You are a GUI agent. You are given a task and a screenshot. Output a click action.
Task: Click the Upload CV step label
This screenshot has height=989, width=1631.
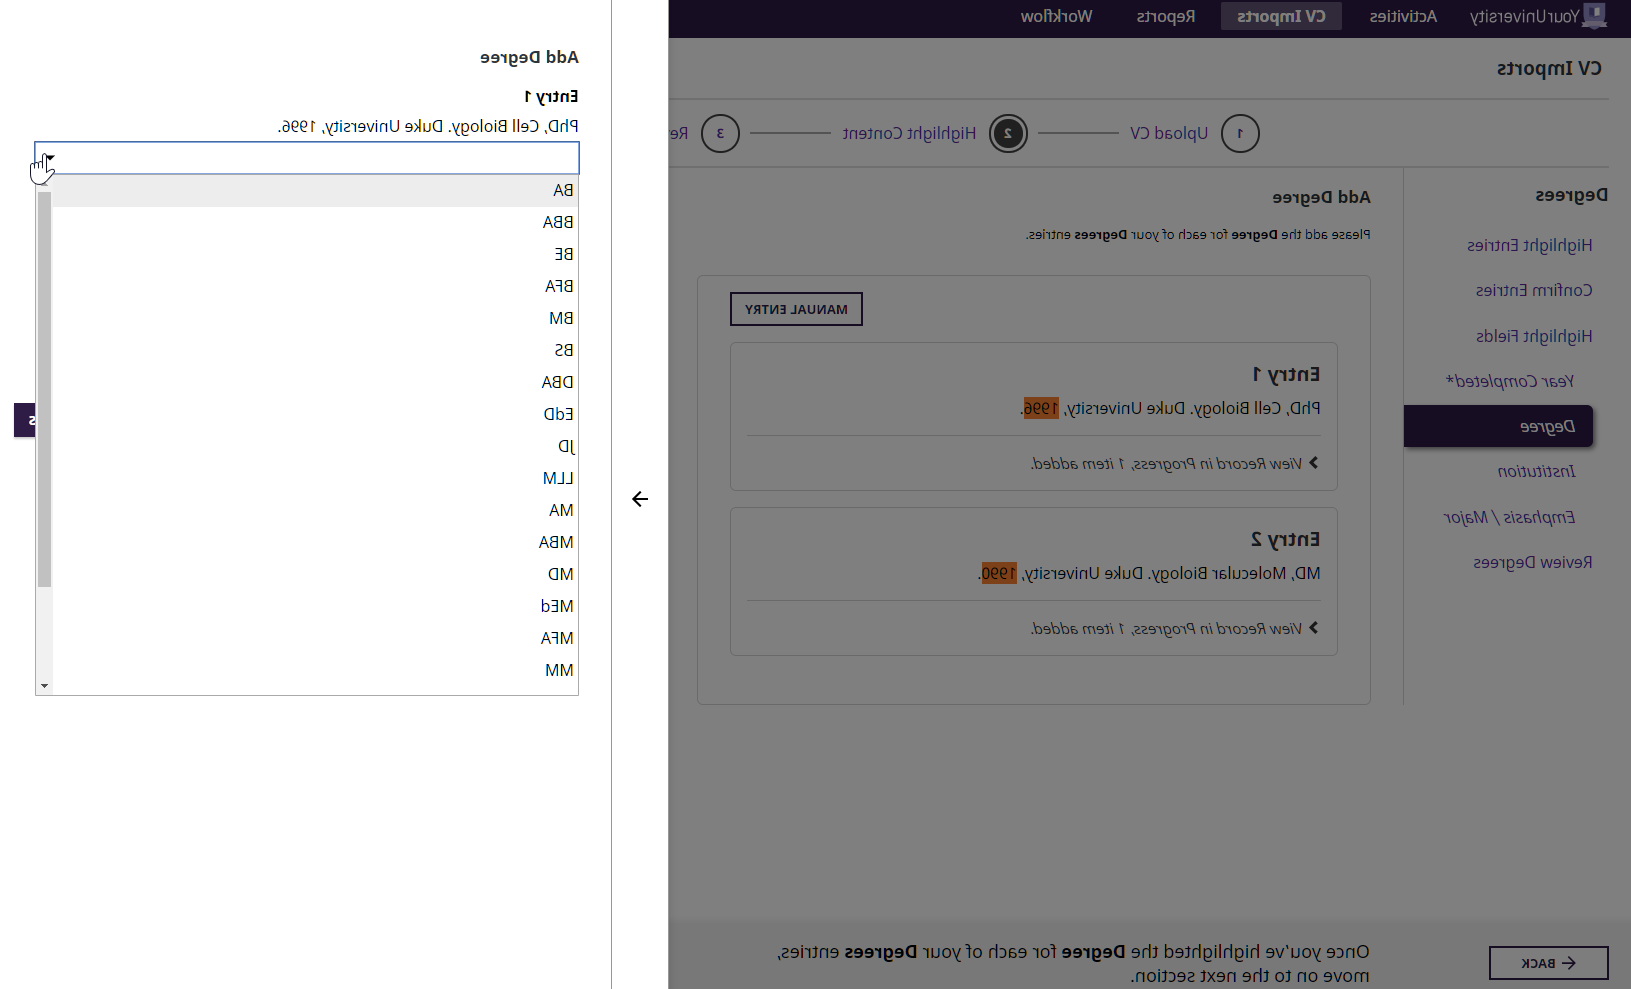1169,133
